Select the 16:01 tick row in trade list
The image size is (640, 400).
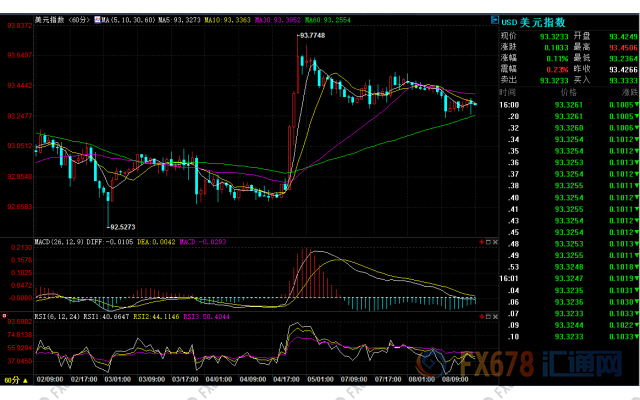[570, 279]
